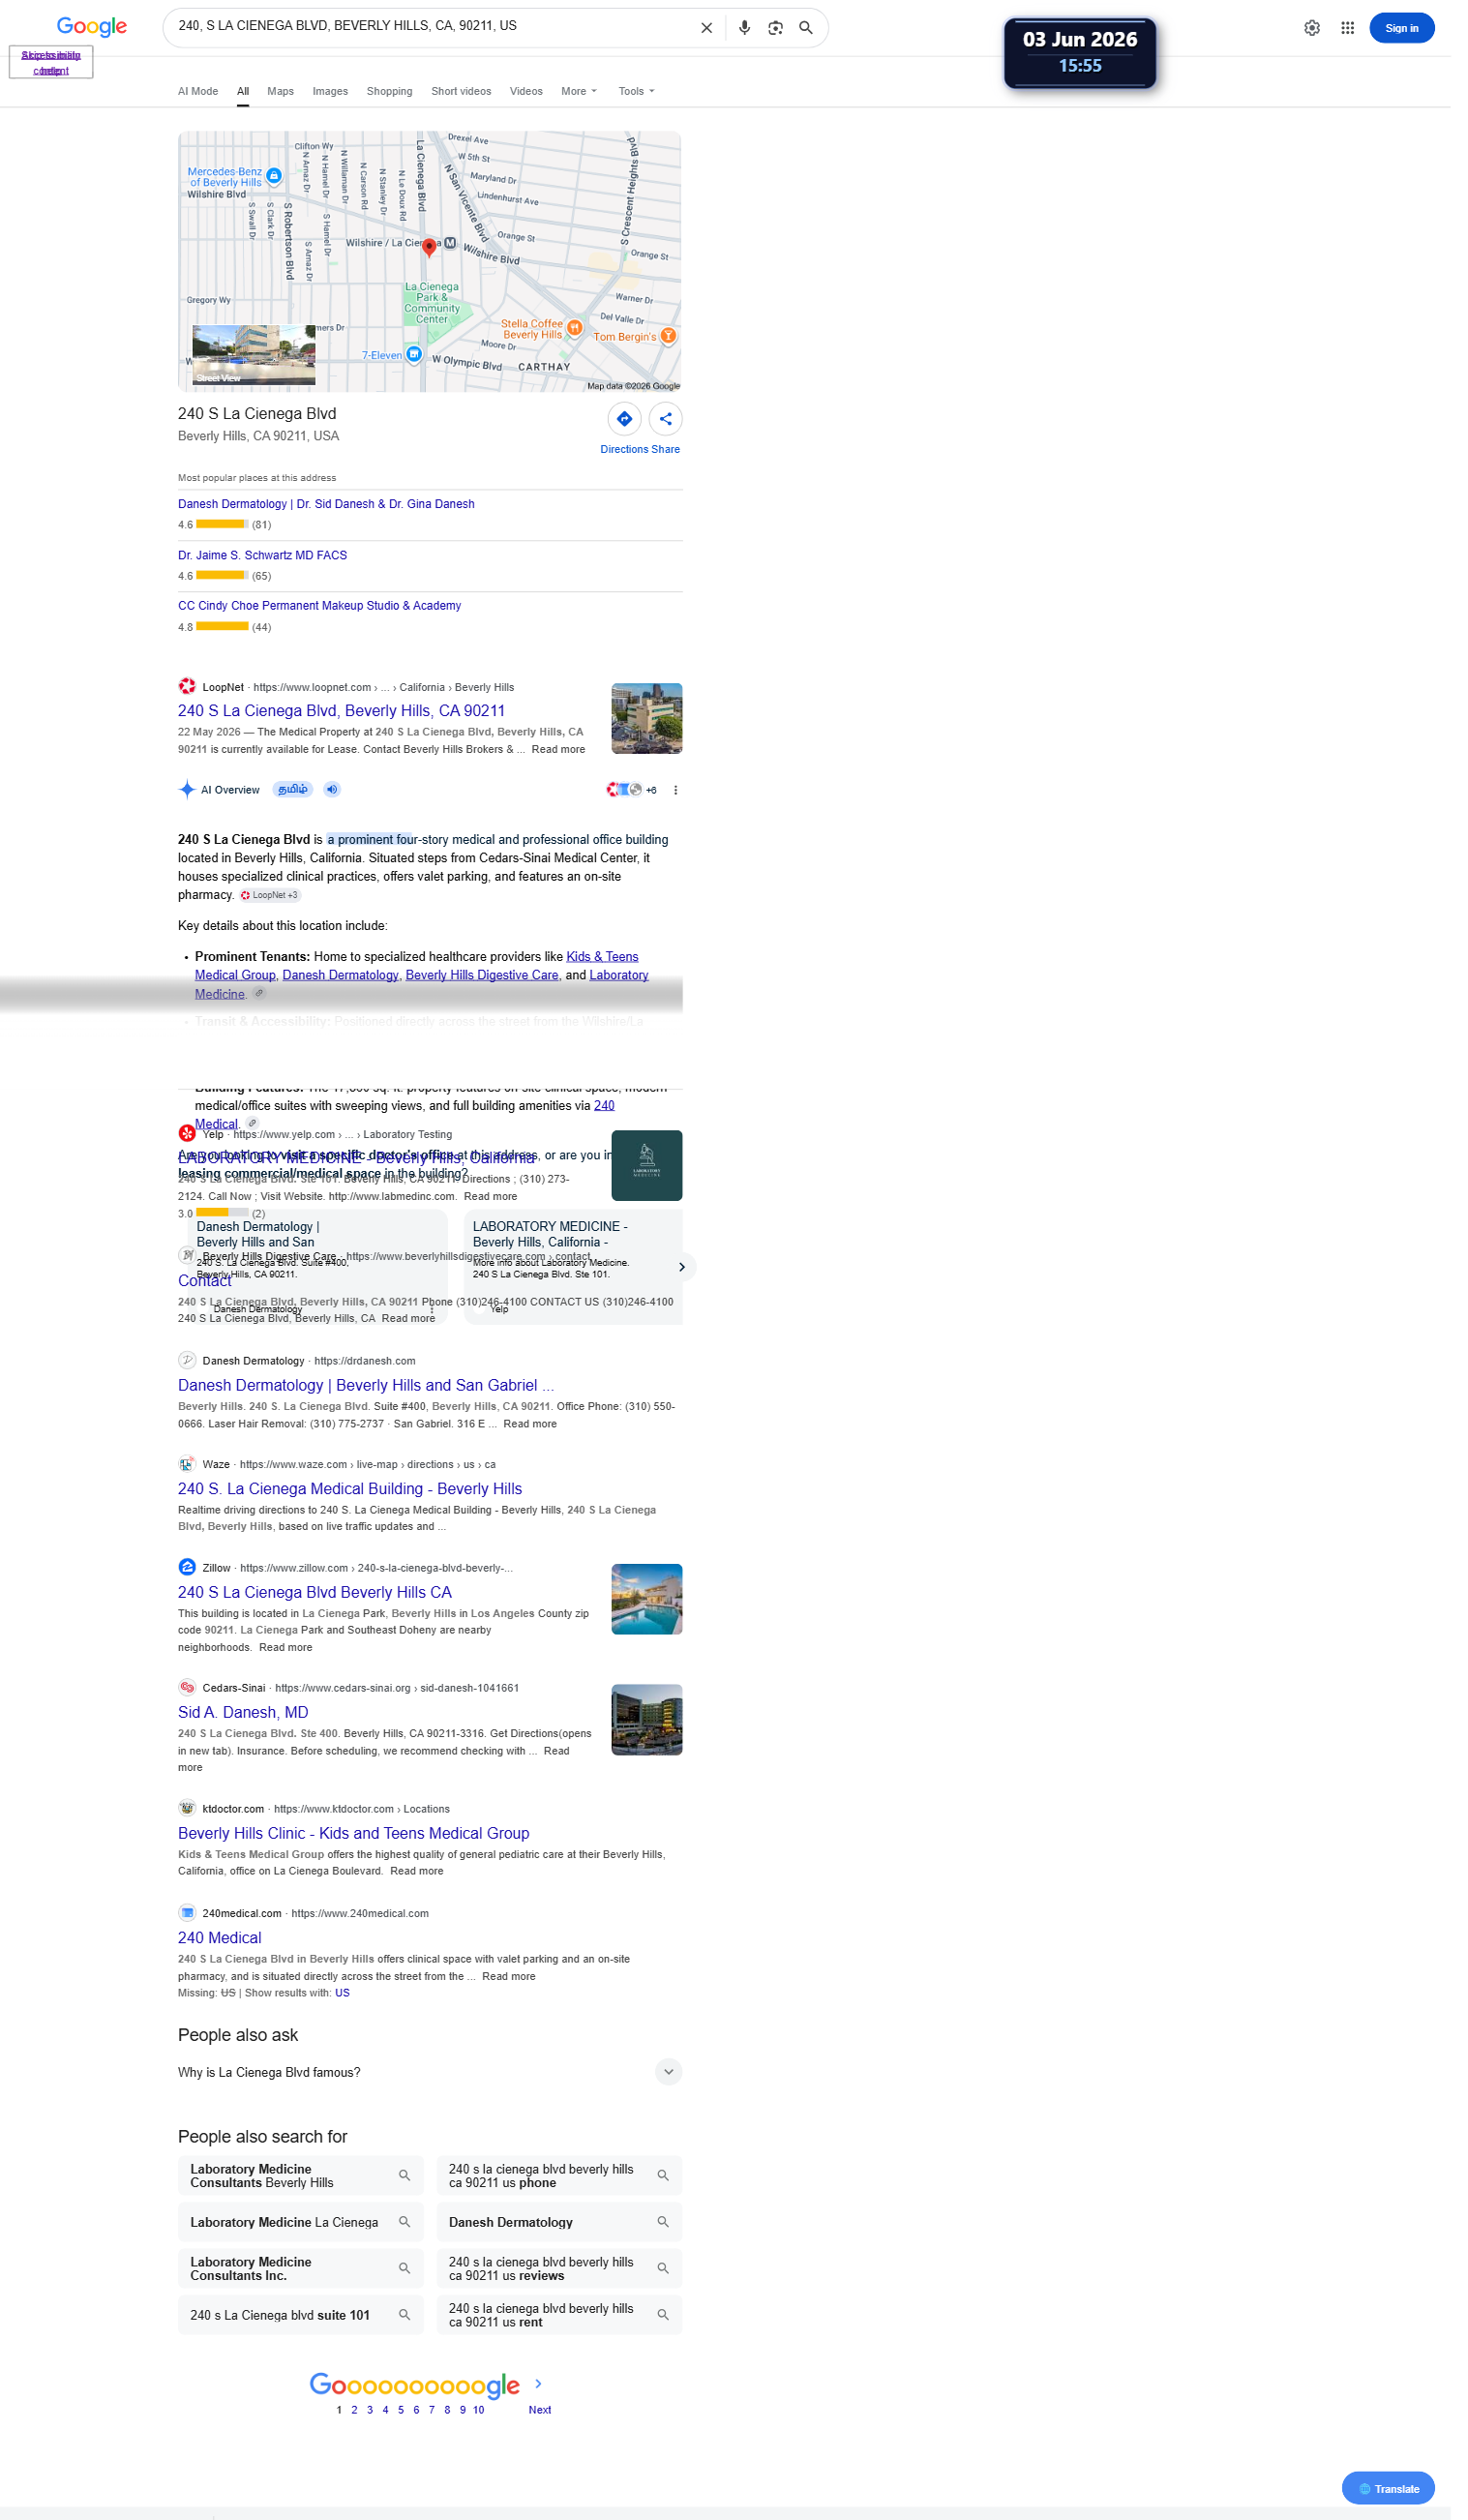Image resolution: width=1468 pixels, height=2520 pixels.
Task: Open "CC Cindy Choe Permanent Makeup Studio & Academy" link
Action: pyautogui.click(x=319, y=606)
